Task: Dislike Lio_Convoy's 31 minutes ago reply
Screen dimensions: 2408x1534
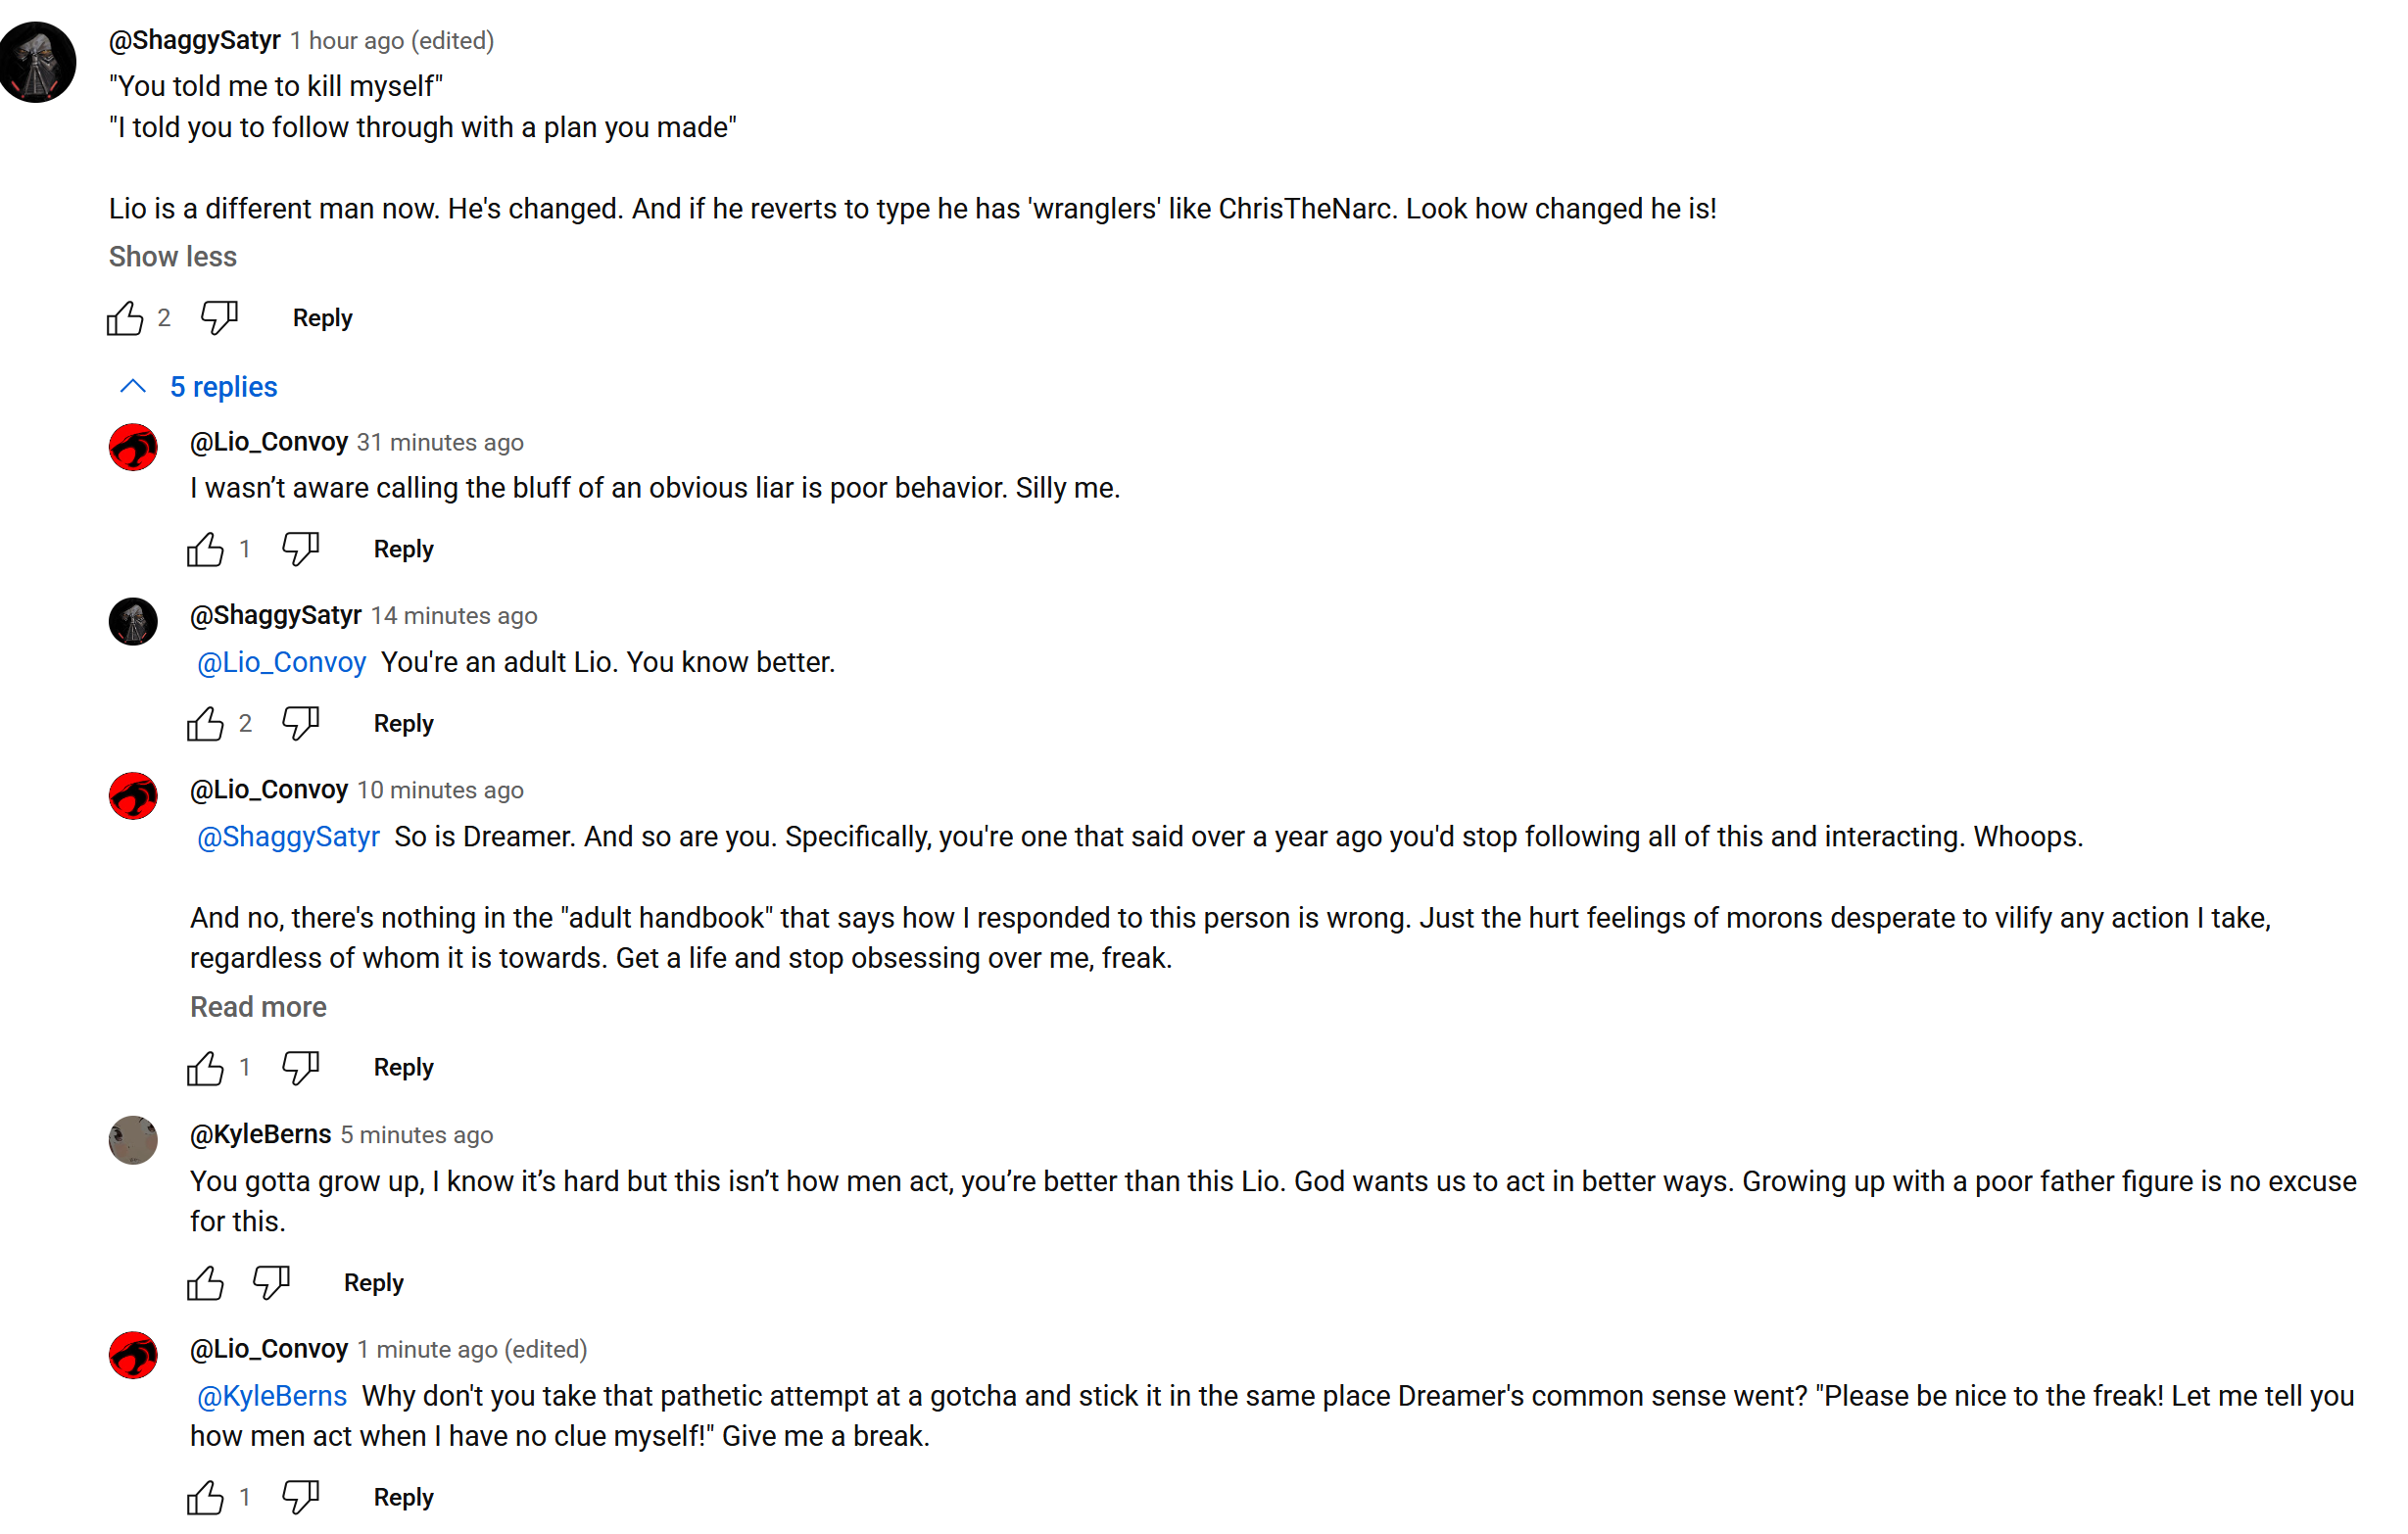Action: [x=300, y=549]
